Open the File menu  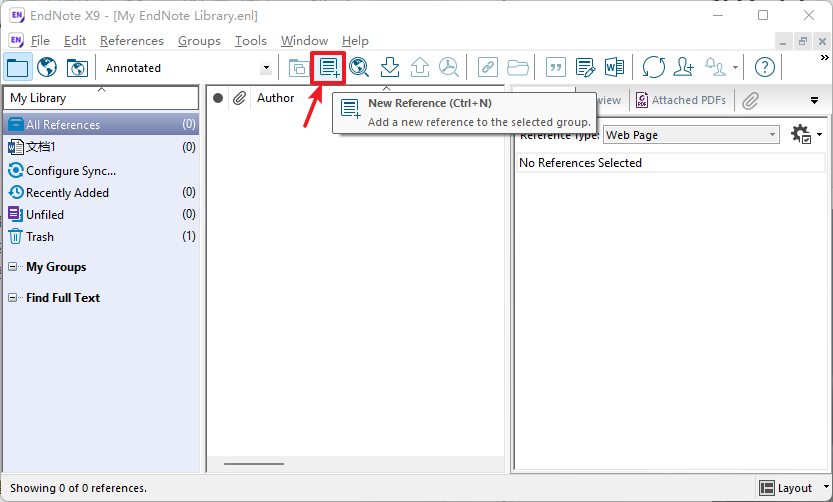coord(40,41)
